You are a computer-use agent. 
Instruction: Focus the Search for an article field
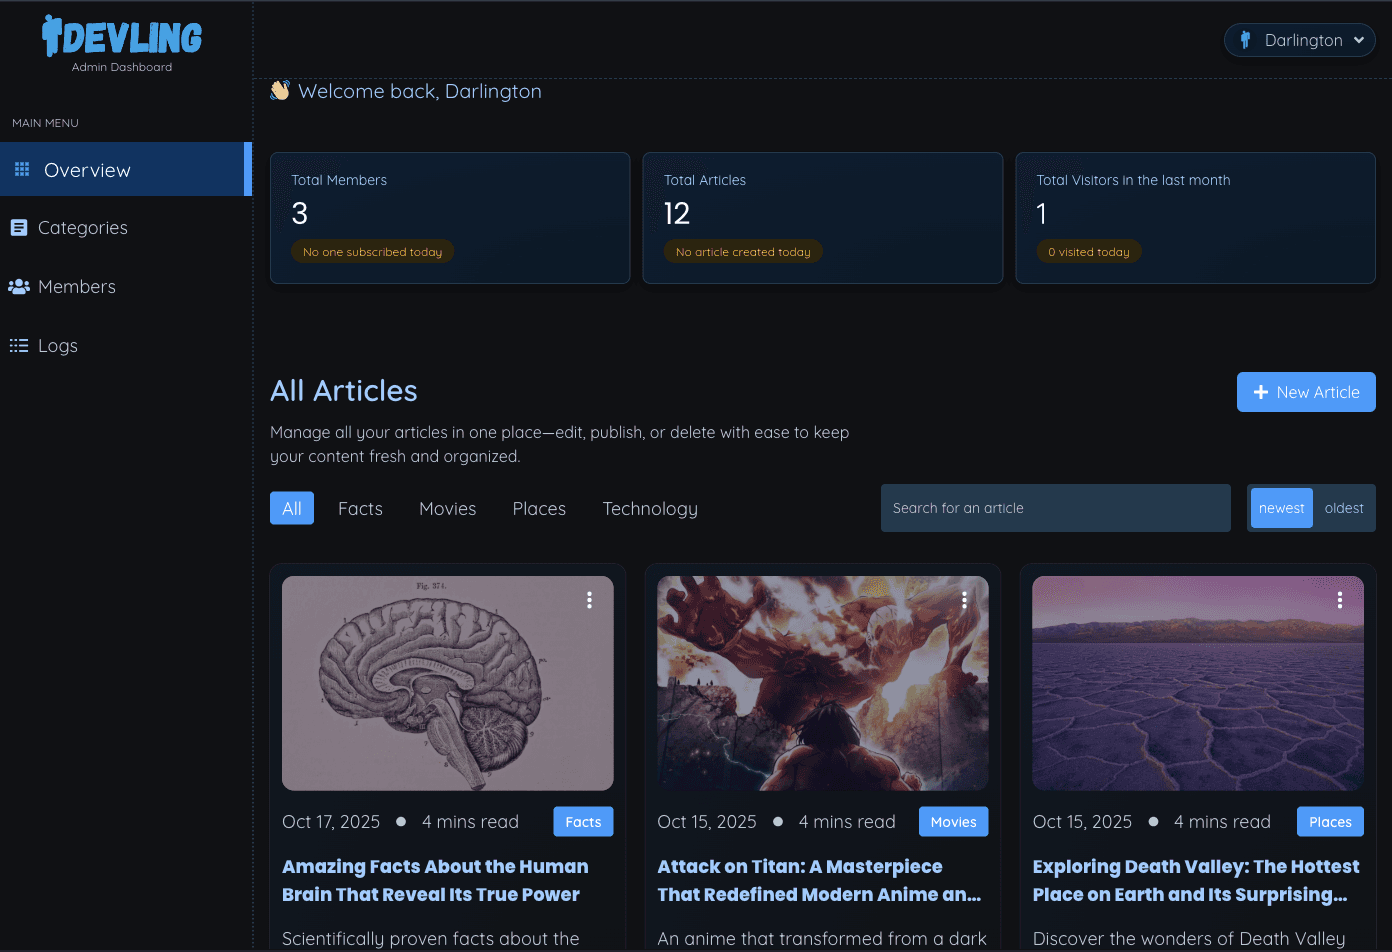click(x=1056, y=508)
